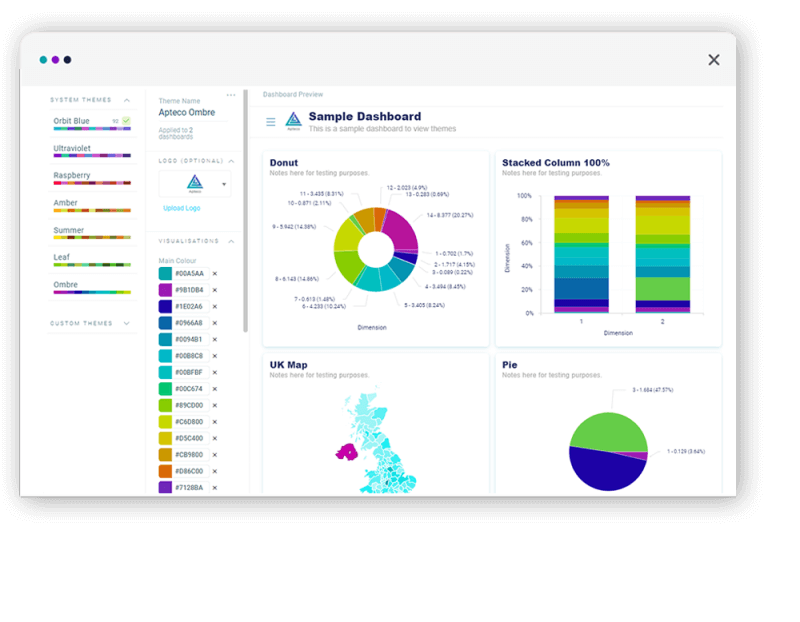The width and height of the screenshot is (800, 622).
Task: Open the hamburger menu beside Sample Dashboard
Action: pos(269,120)
